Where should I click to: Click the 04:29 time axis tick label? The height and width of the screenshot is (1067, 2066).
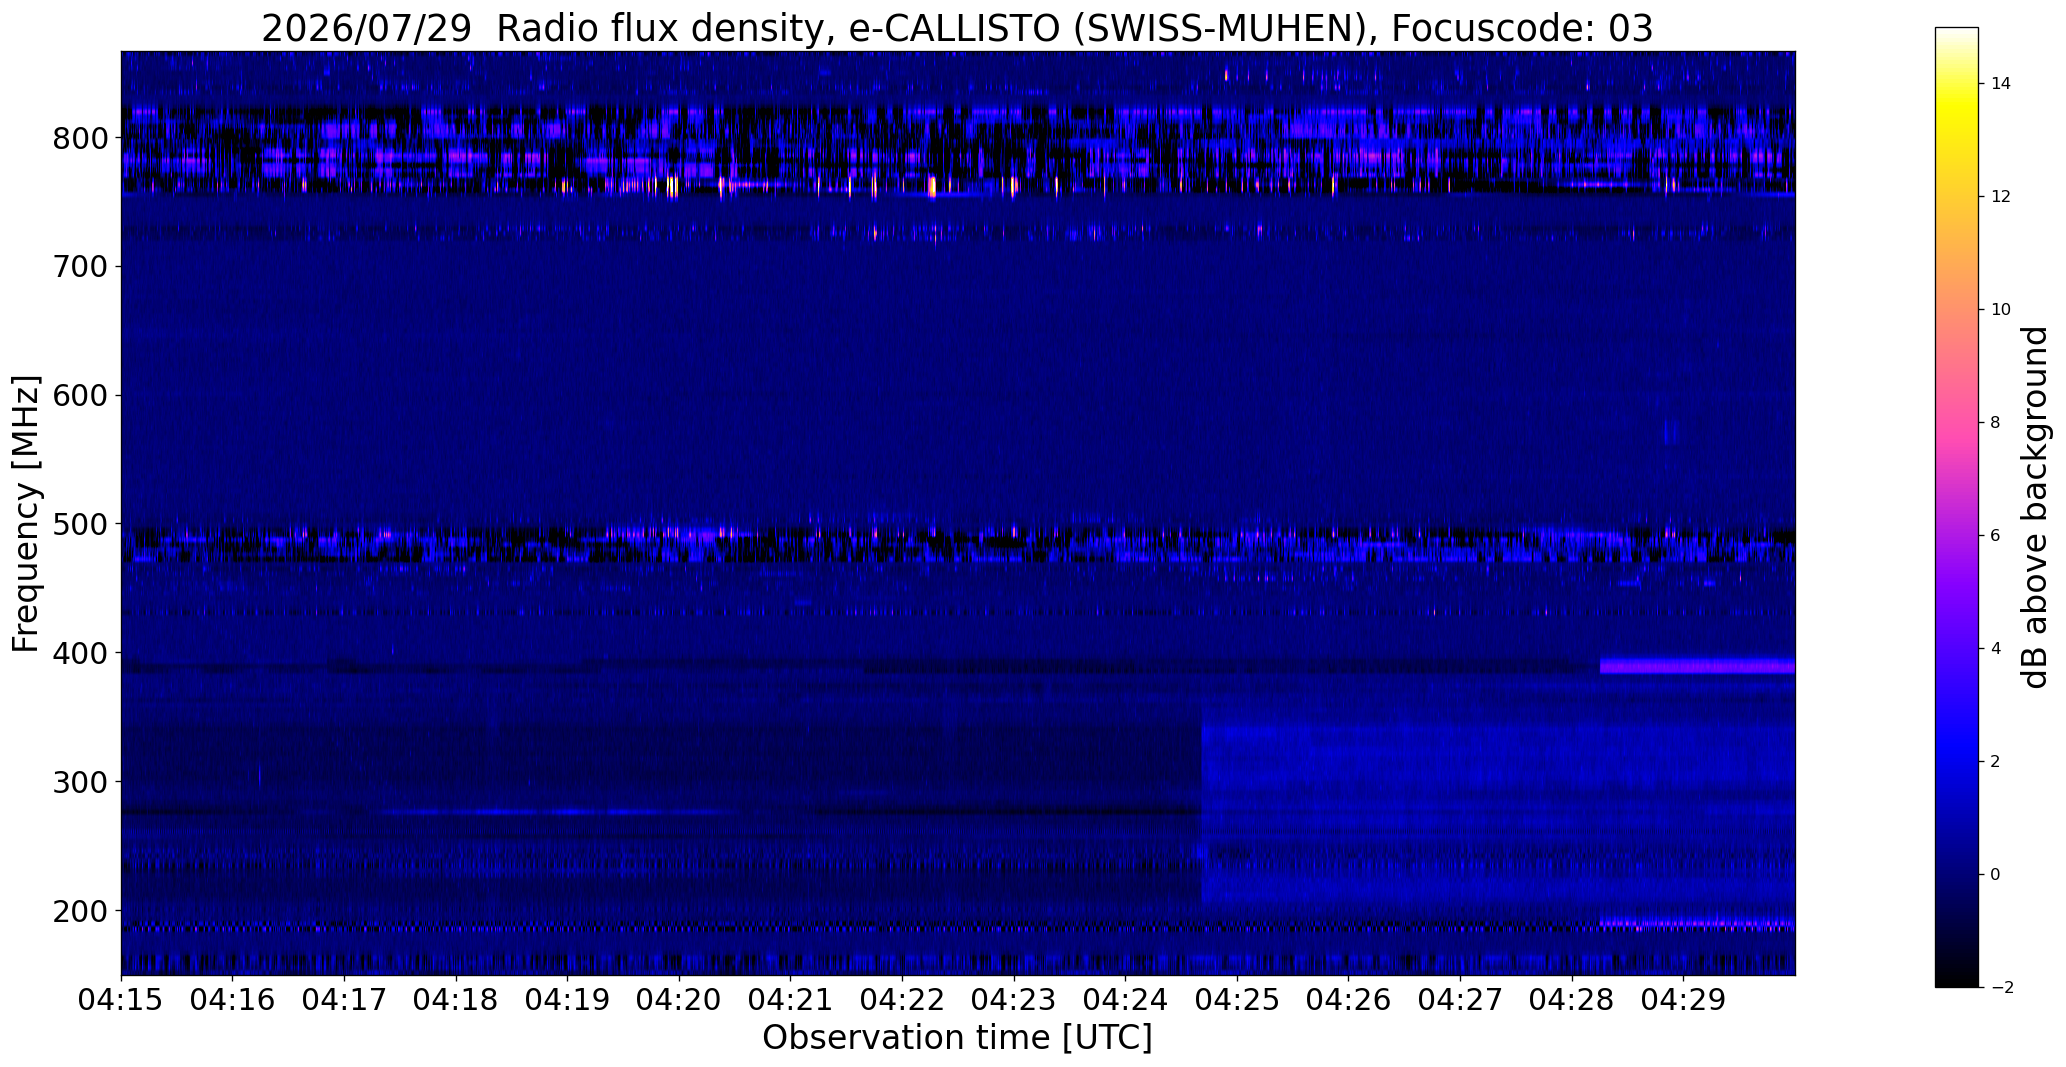click(1683, 1000)
